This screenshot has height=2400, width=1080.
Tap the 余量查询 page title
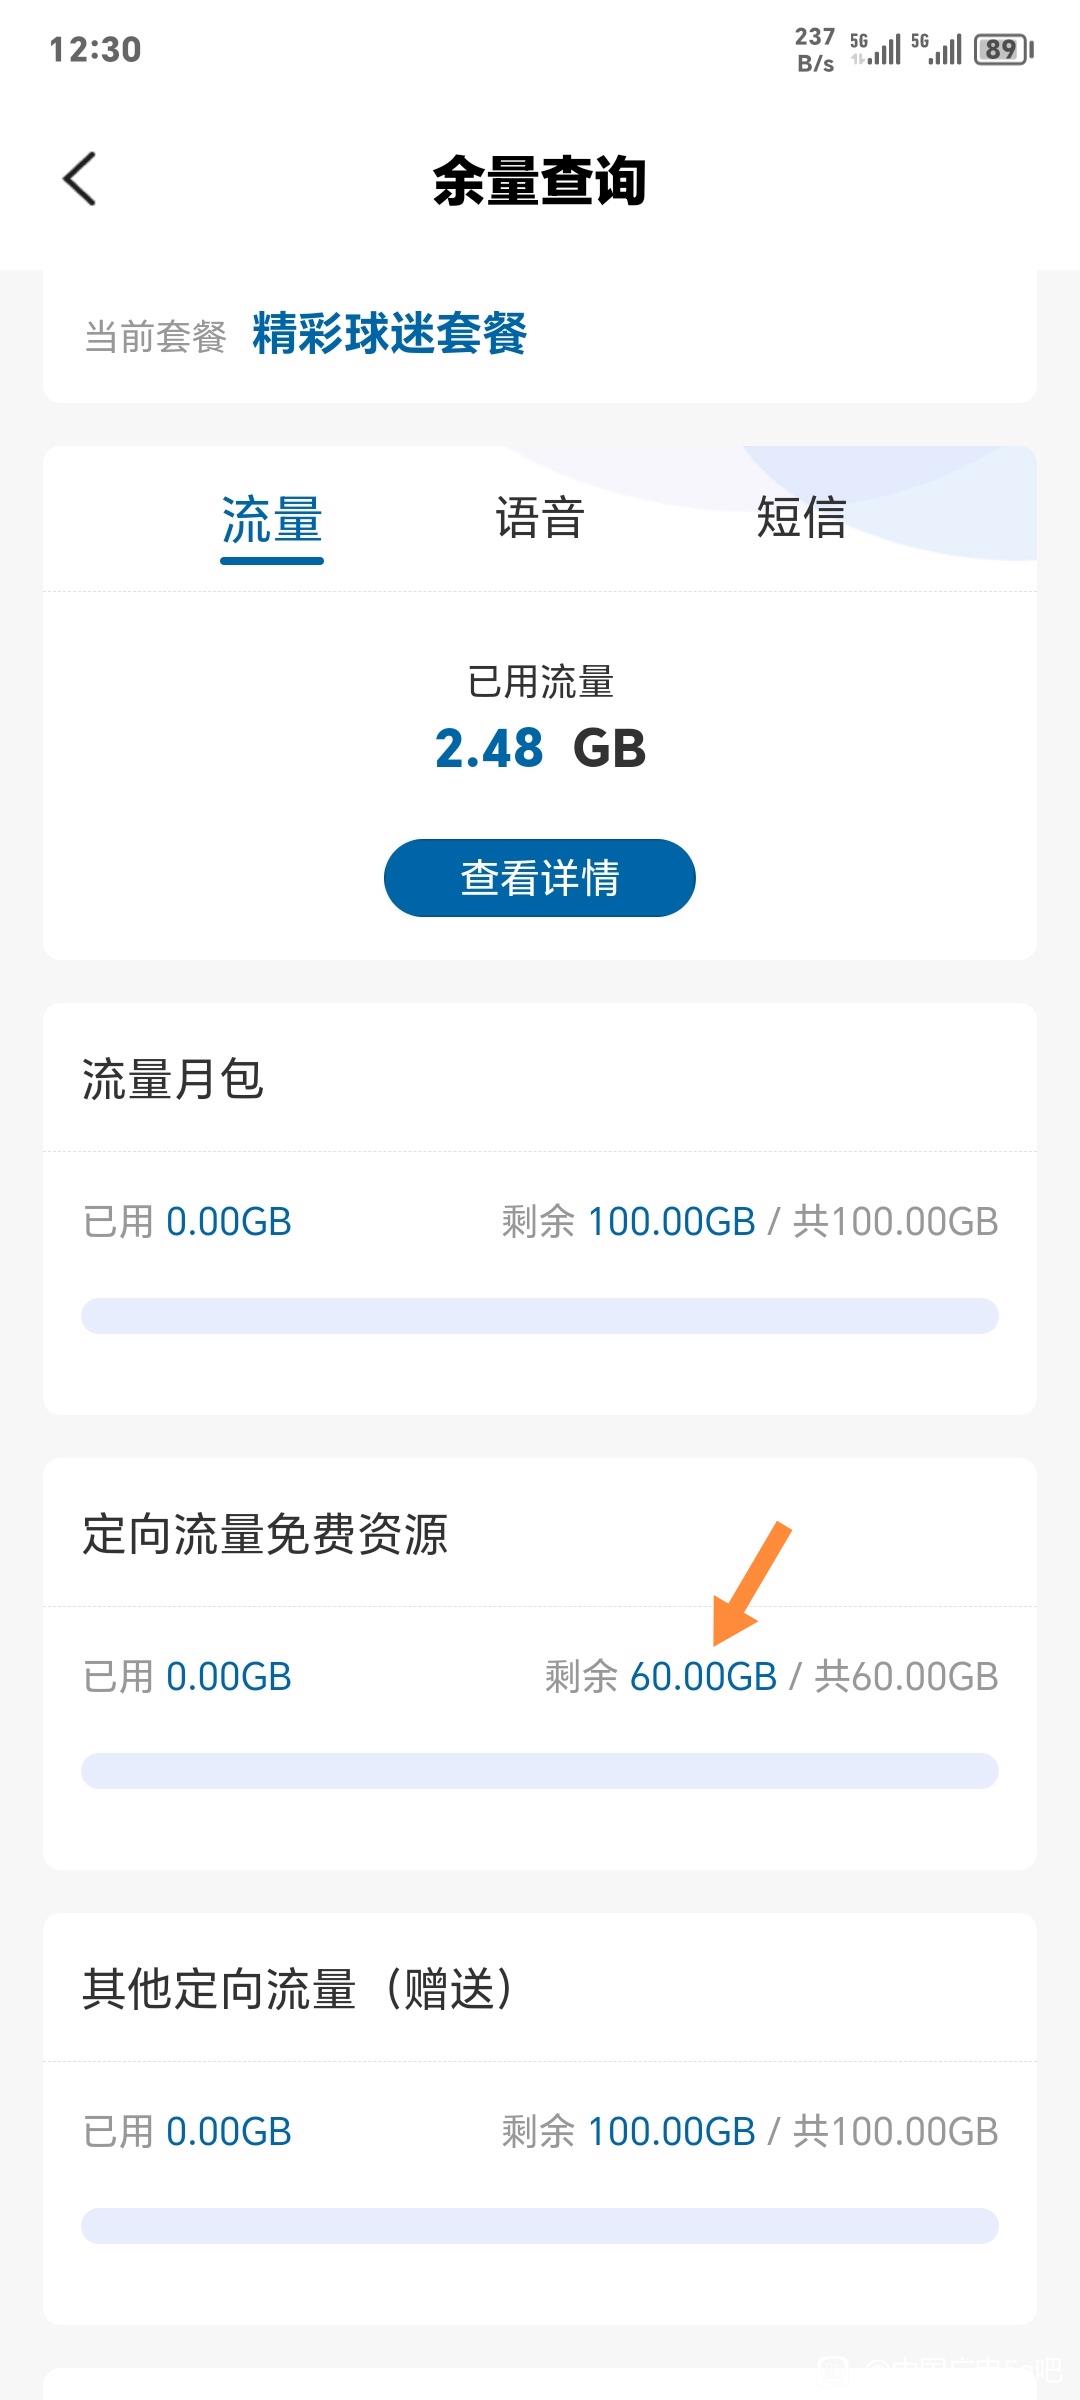[540, 181]
